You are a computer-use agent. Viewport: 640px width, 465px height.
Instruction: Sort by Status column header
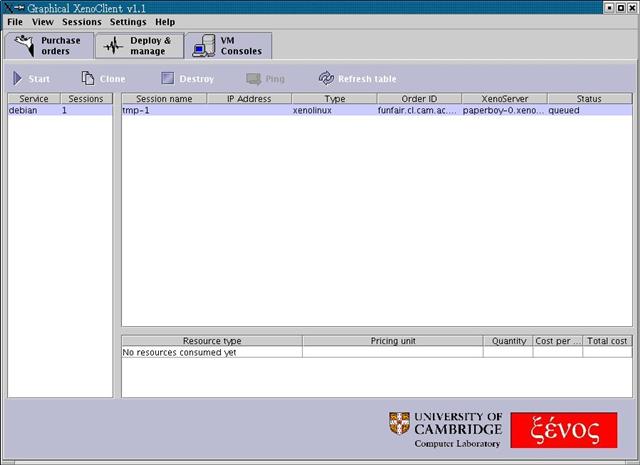pos(589,99)
